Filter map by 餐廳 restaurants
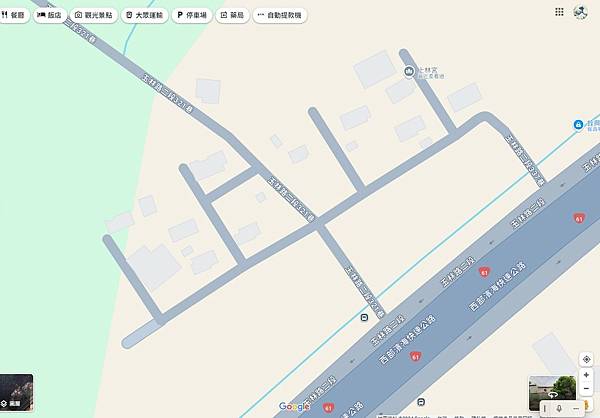The height and width of the screenshot is (418, 600). [x=14, y=15]
